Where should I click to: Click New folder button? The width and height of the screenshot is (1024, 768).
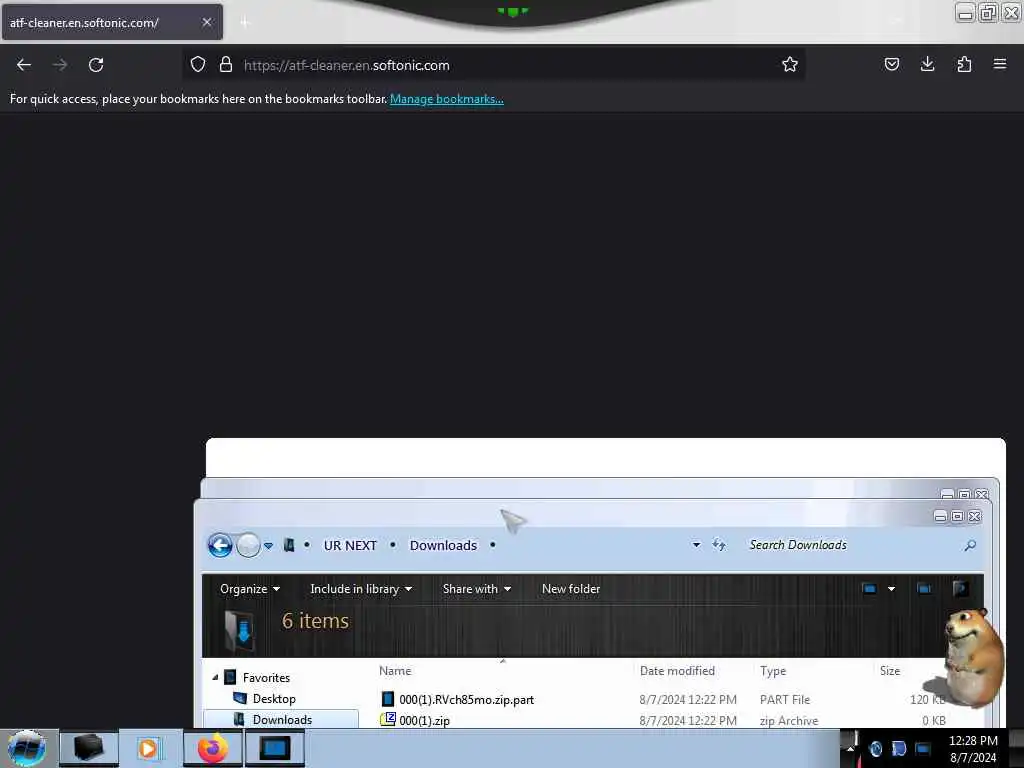[571, 589]
